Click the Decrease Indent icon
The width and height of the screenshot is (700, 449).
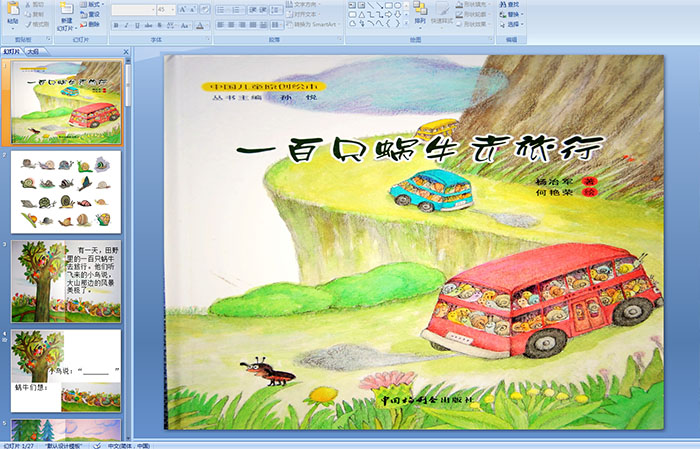253,9
